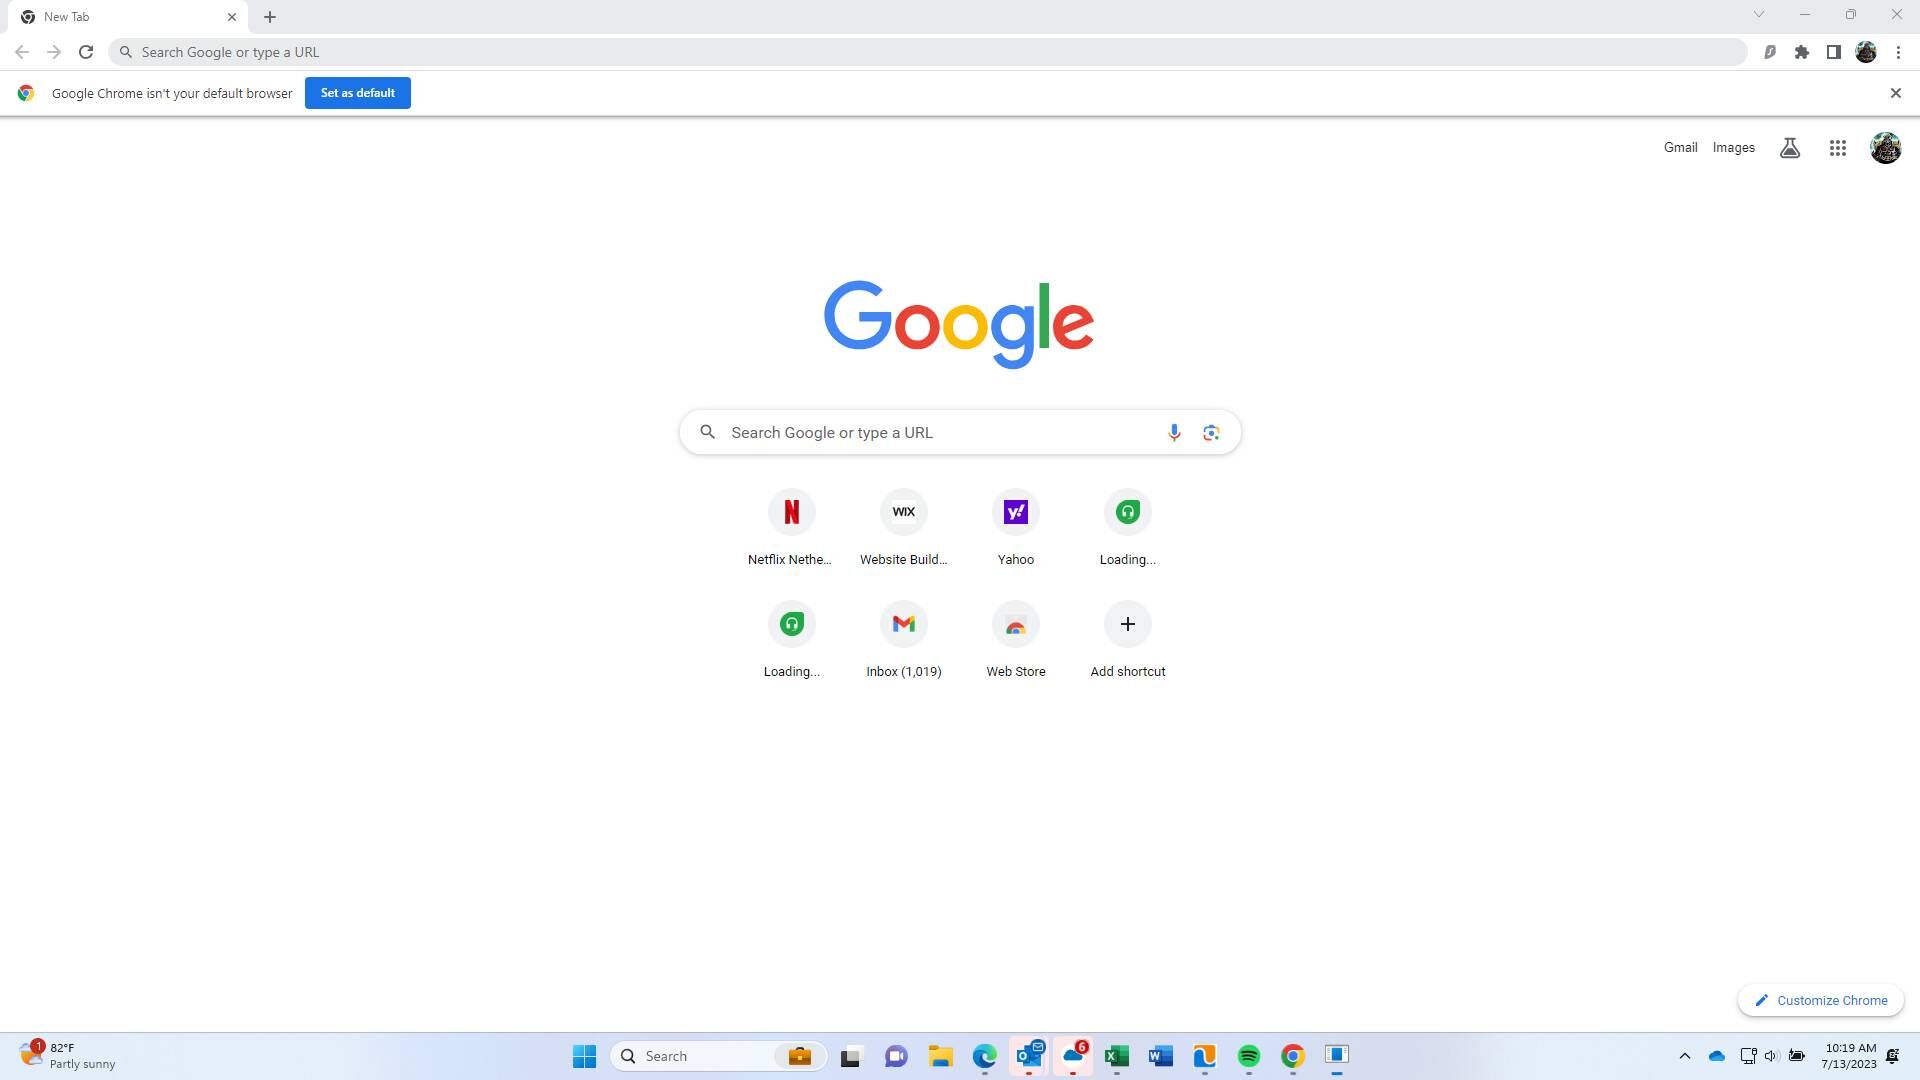1920x1080 pixels.
Task: Open the Windows Start menu
Action: tap(584, 1056)
